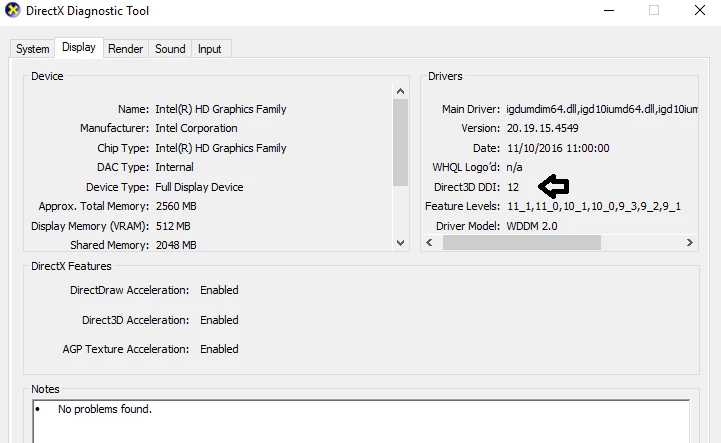Click the Direct3D Acceleration Enabled value
The height and width of the screenshot is (443, 721).
click(x=219, y=320)
